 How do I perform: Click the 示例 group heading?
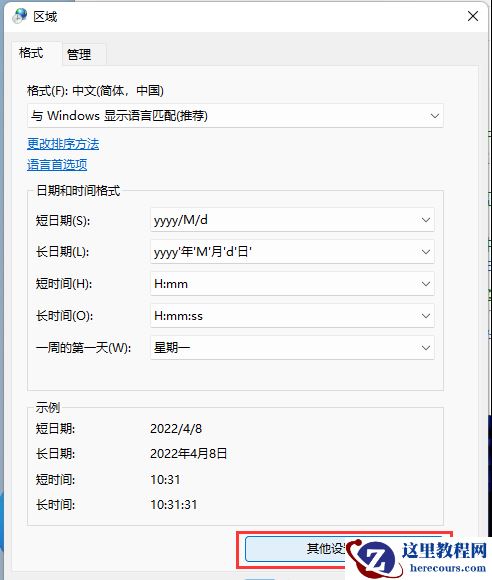click(48, 408)
